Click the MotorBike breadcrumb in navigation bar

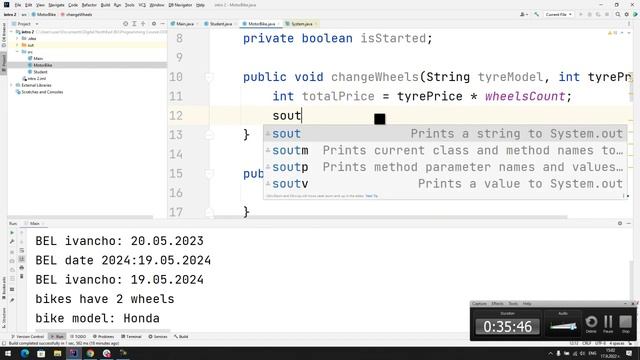[44, 14]
